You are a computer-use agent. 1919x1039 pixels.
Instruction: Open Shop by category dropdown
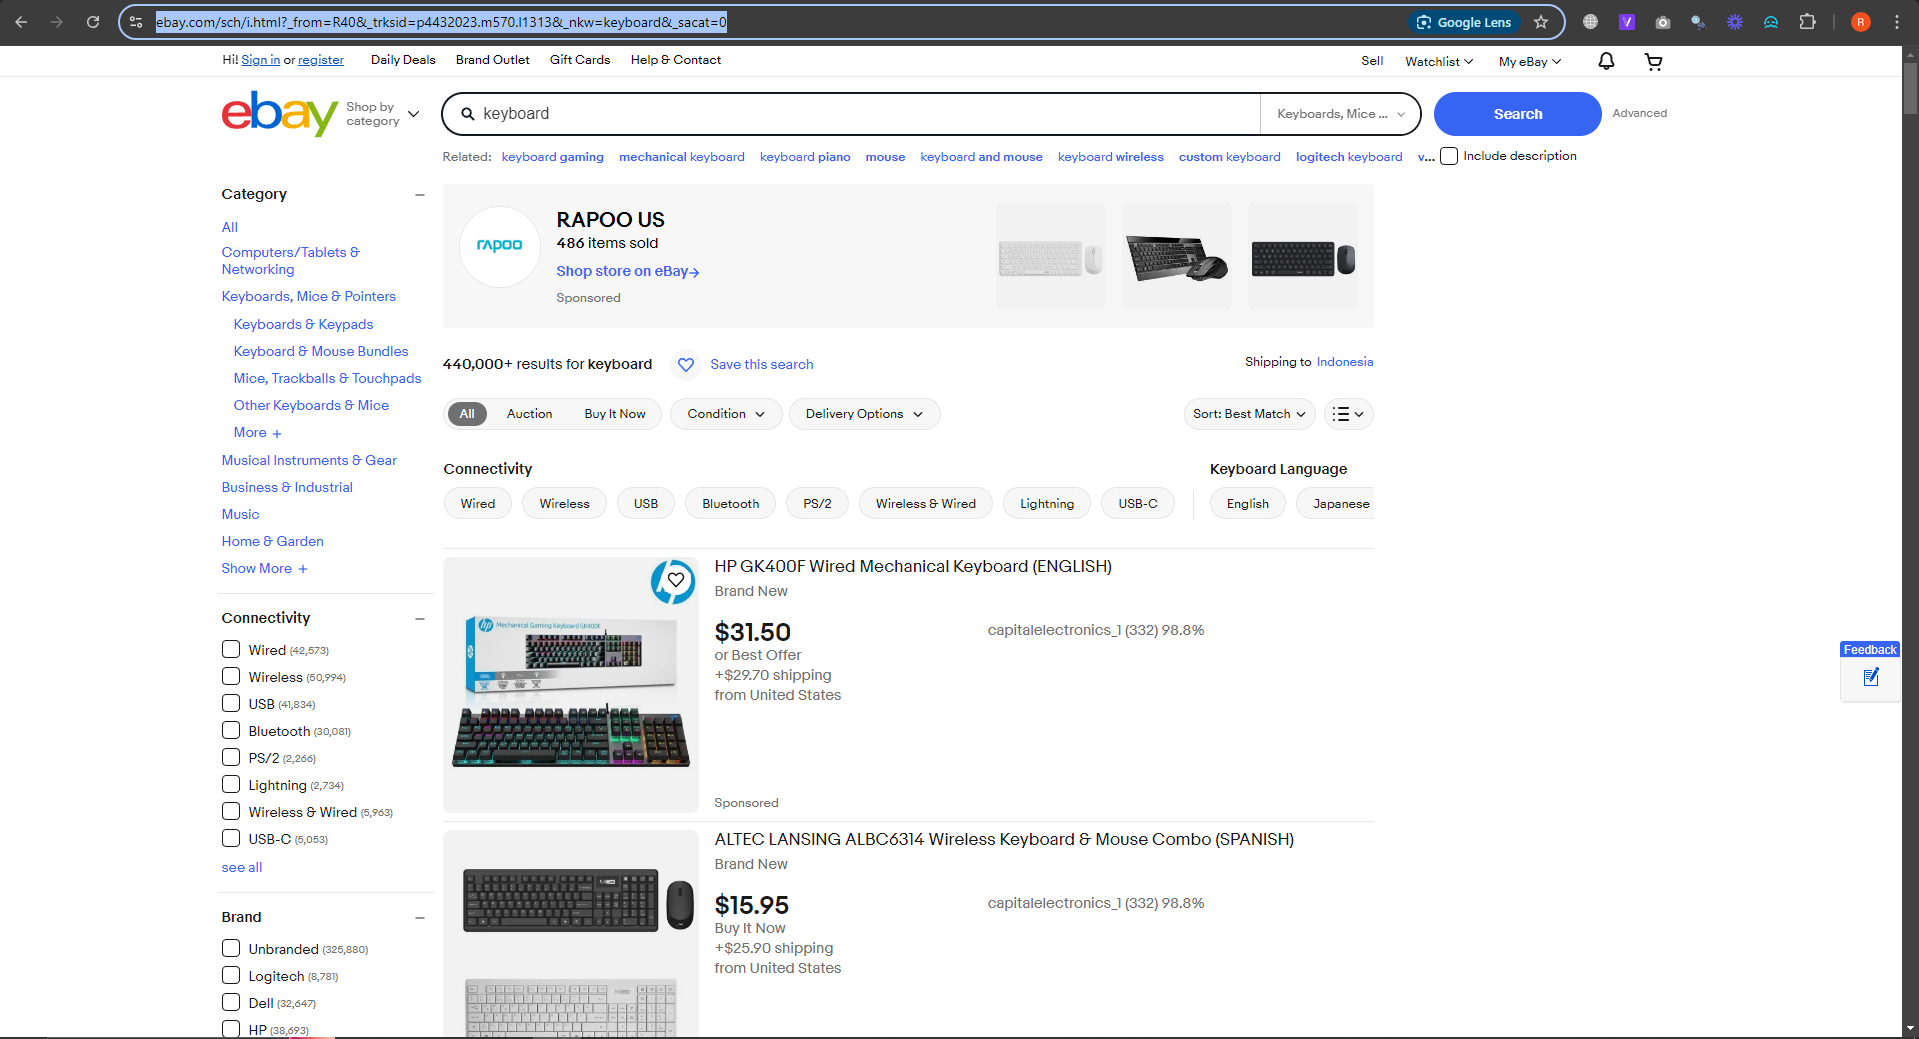tap(383, 114)
